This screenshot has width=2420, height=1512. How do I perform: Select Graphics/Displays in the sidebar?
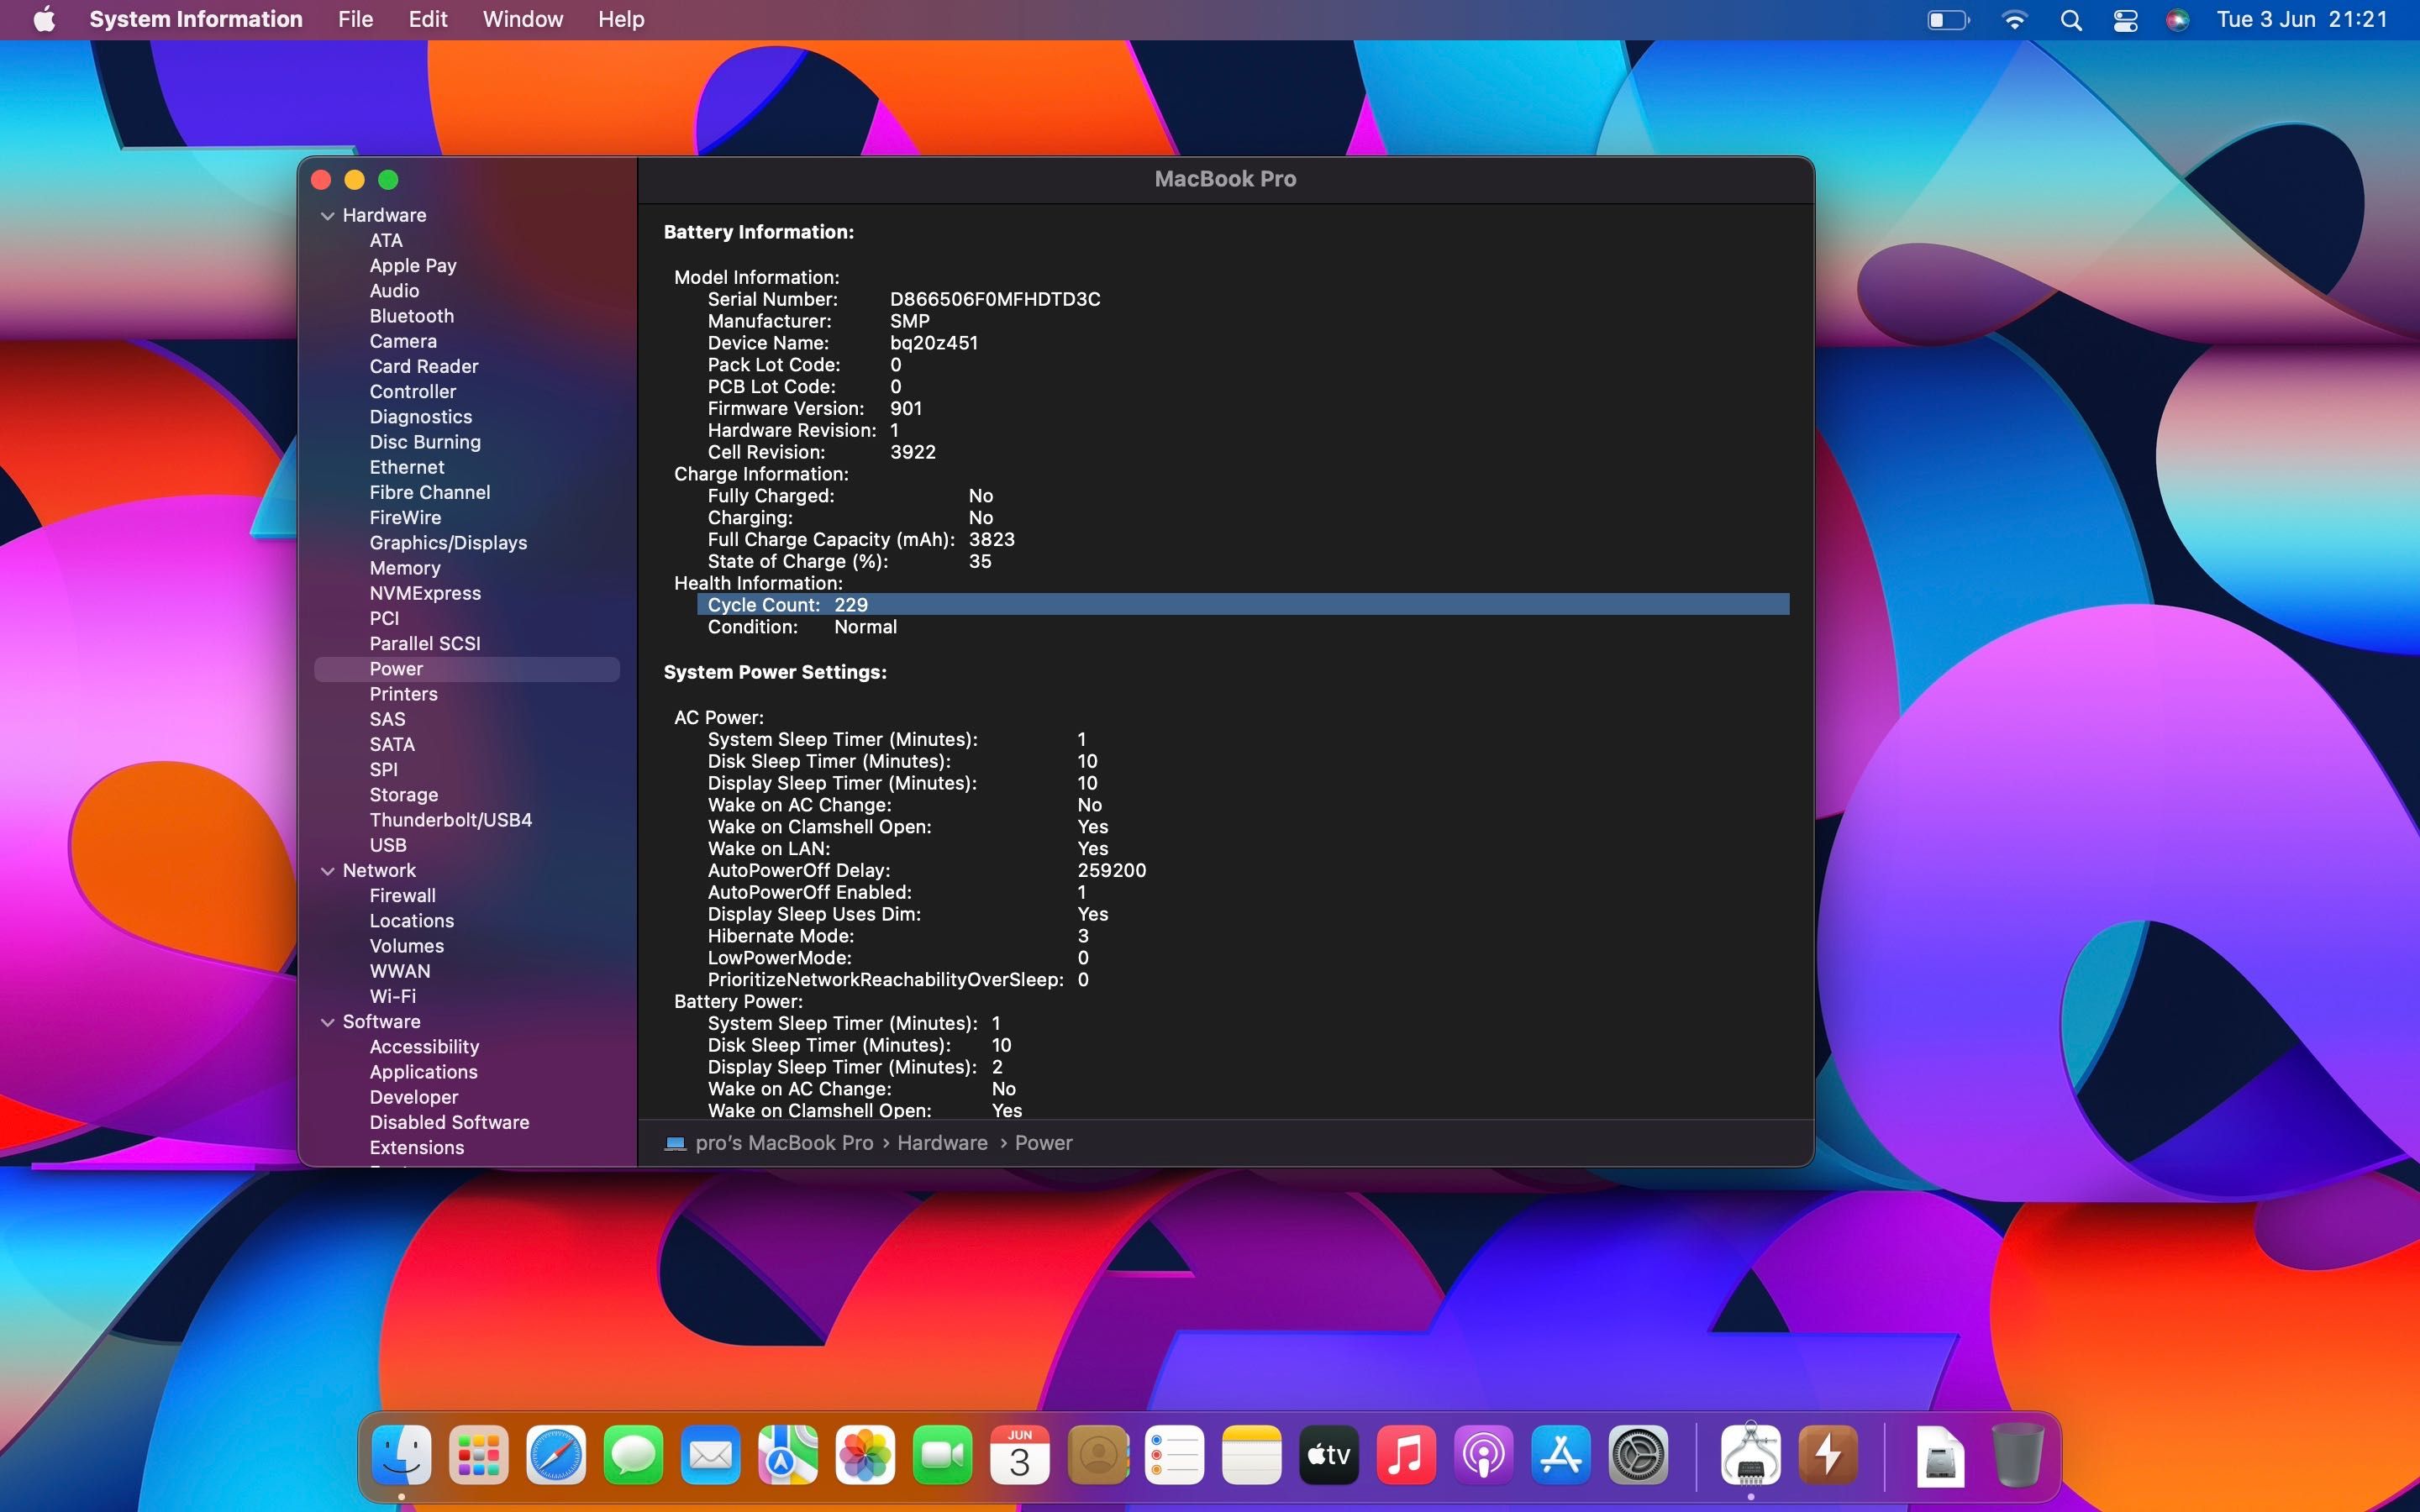click(x=448, y=543)
